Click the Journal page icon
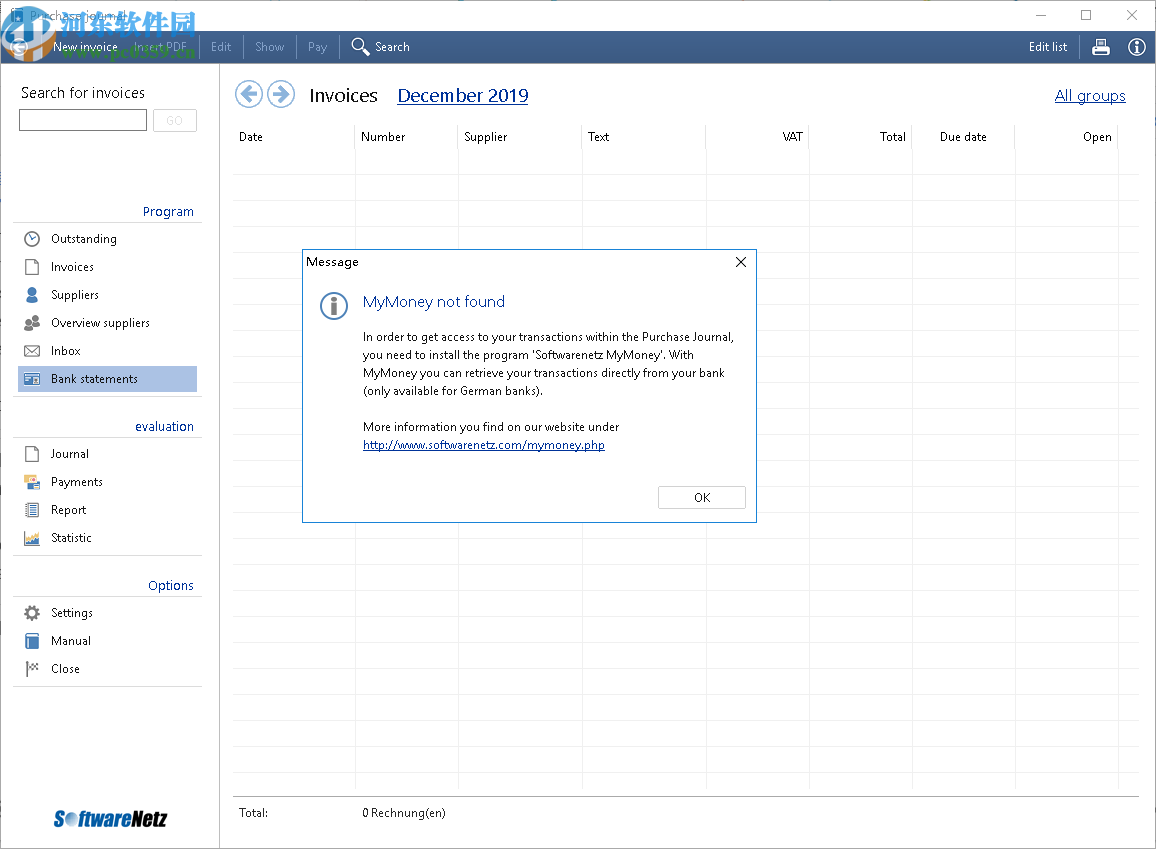Screen dimensions: 1156x849 pyautogui.click(x=32, y=454)
